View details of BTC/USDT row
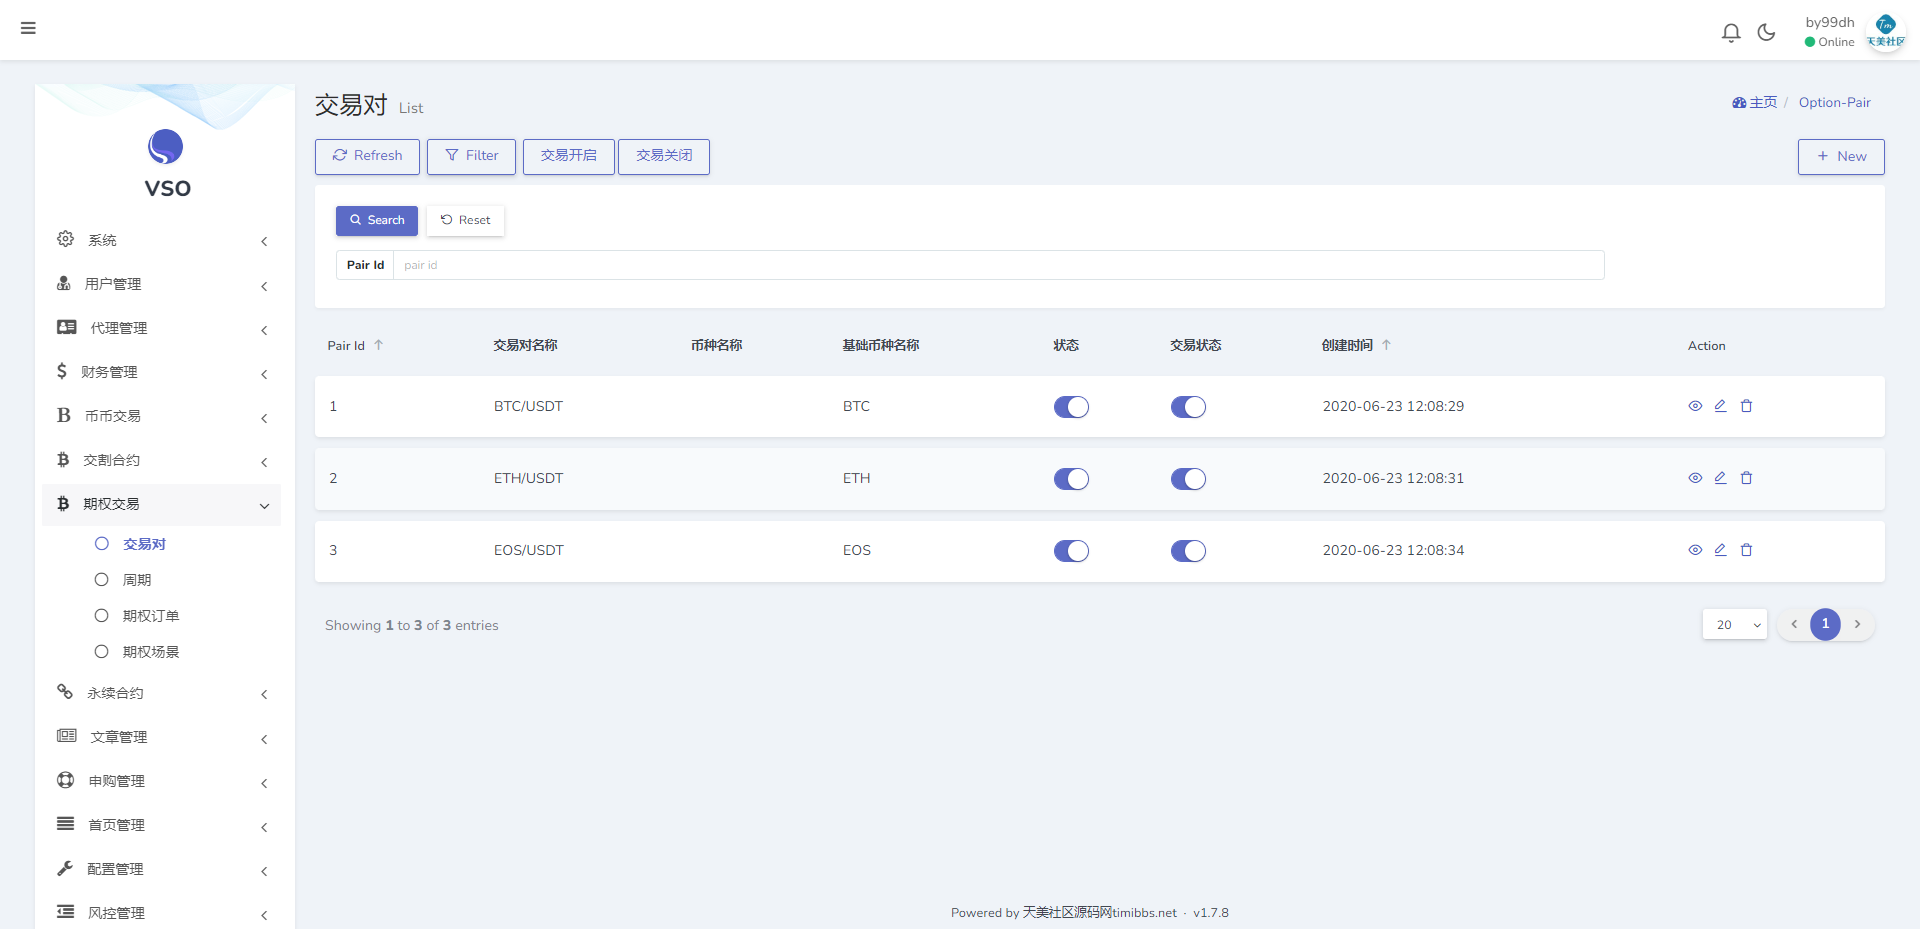Image resolution: width=1920 pixels, height=929 pixels. [x=1695, y=406]
